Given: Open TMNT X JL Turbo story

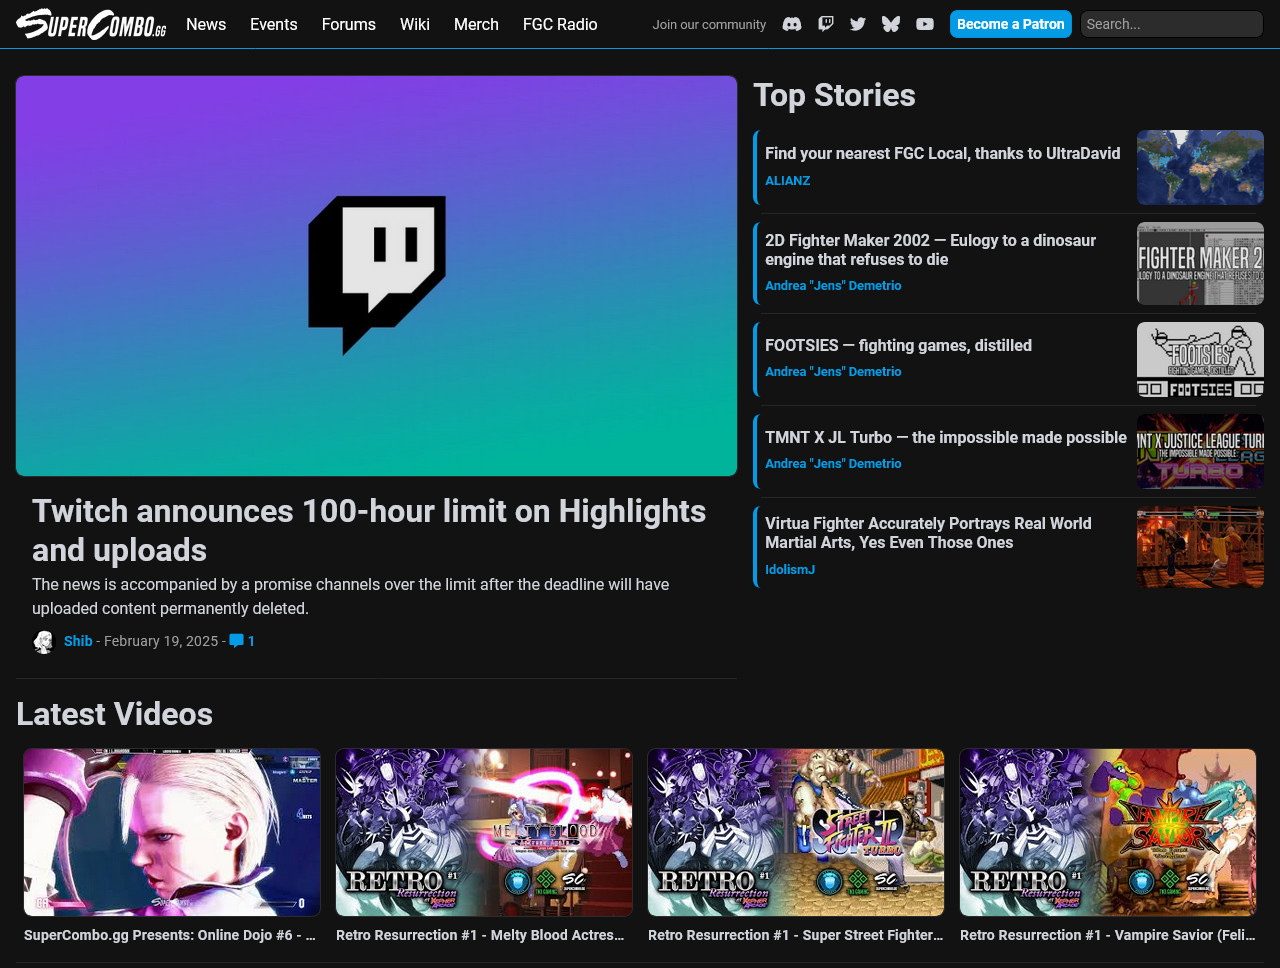Looking at the screenshot, I should point(946,437).
